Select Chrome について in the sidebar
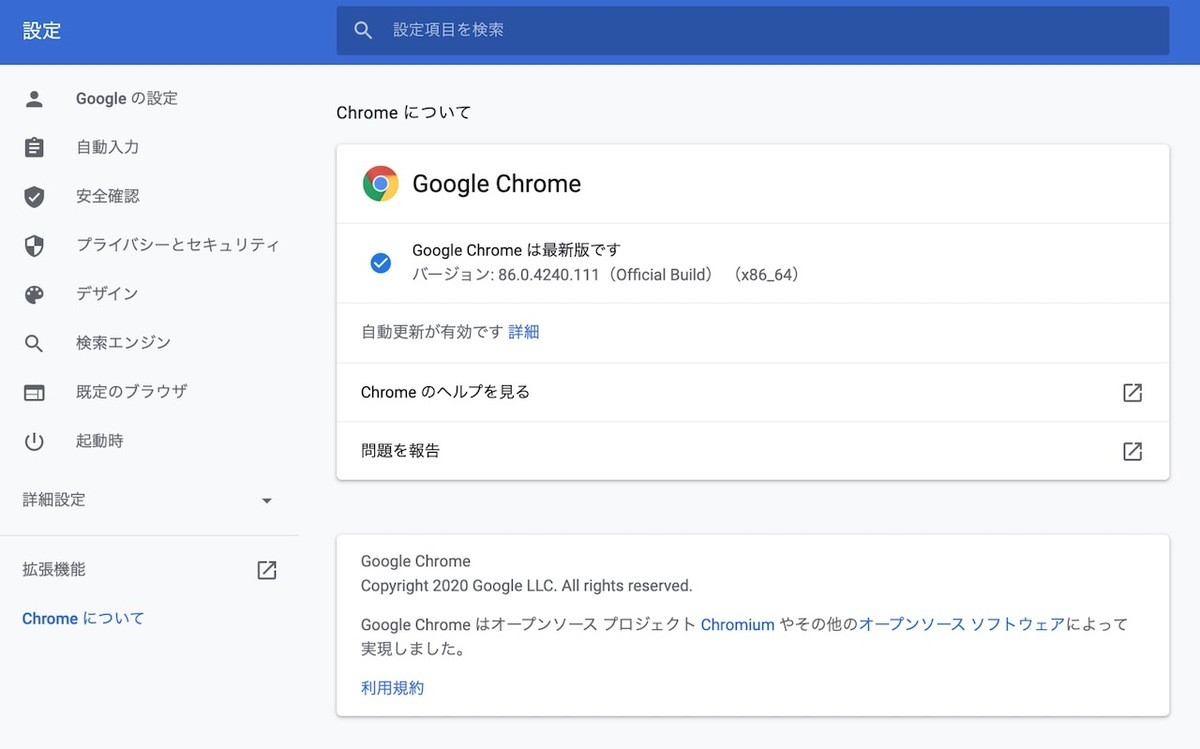 coord(83,619)
